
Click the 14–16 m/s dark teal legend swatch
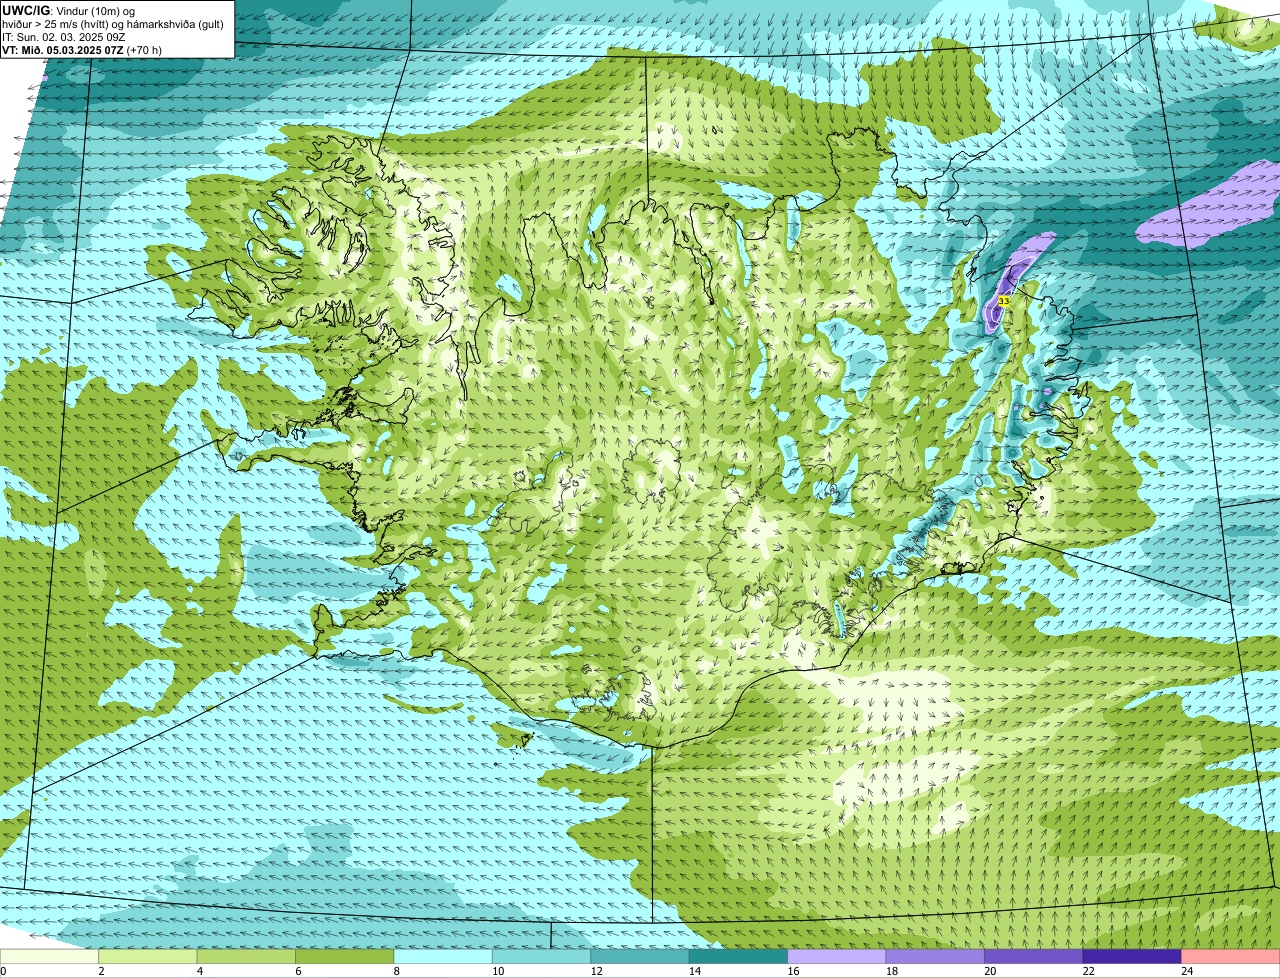[x=738, y=956]
